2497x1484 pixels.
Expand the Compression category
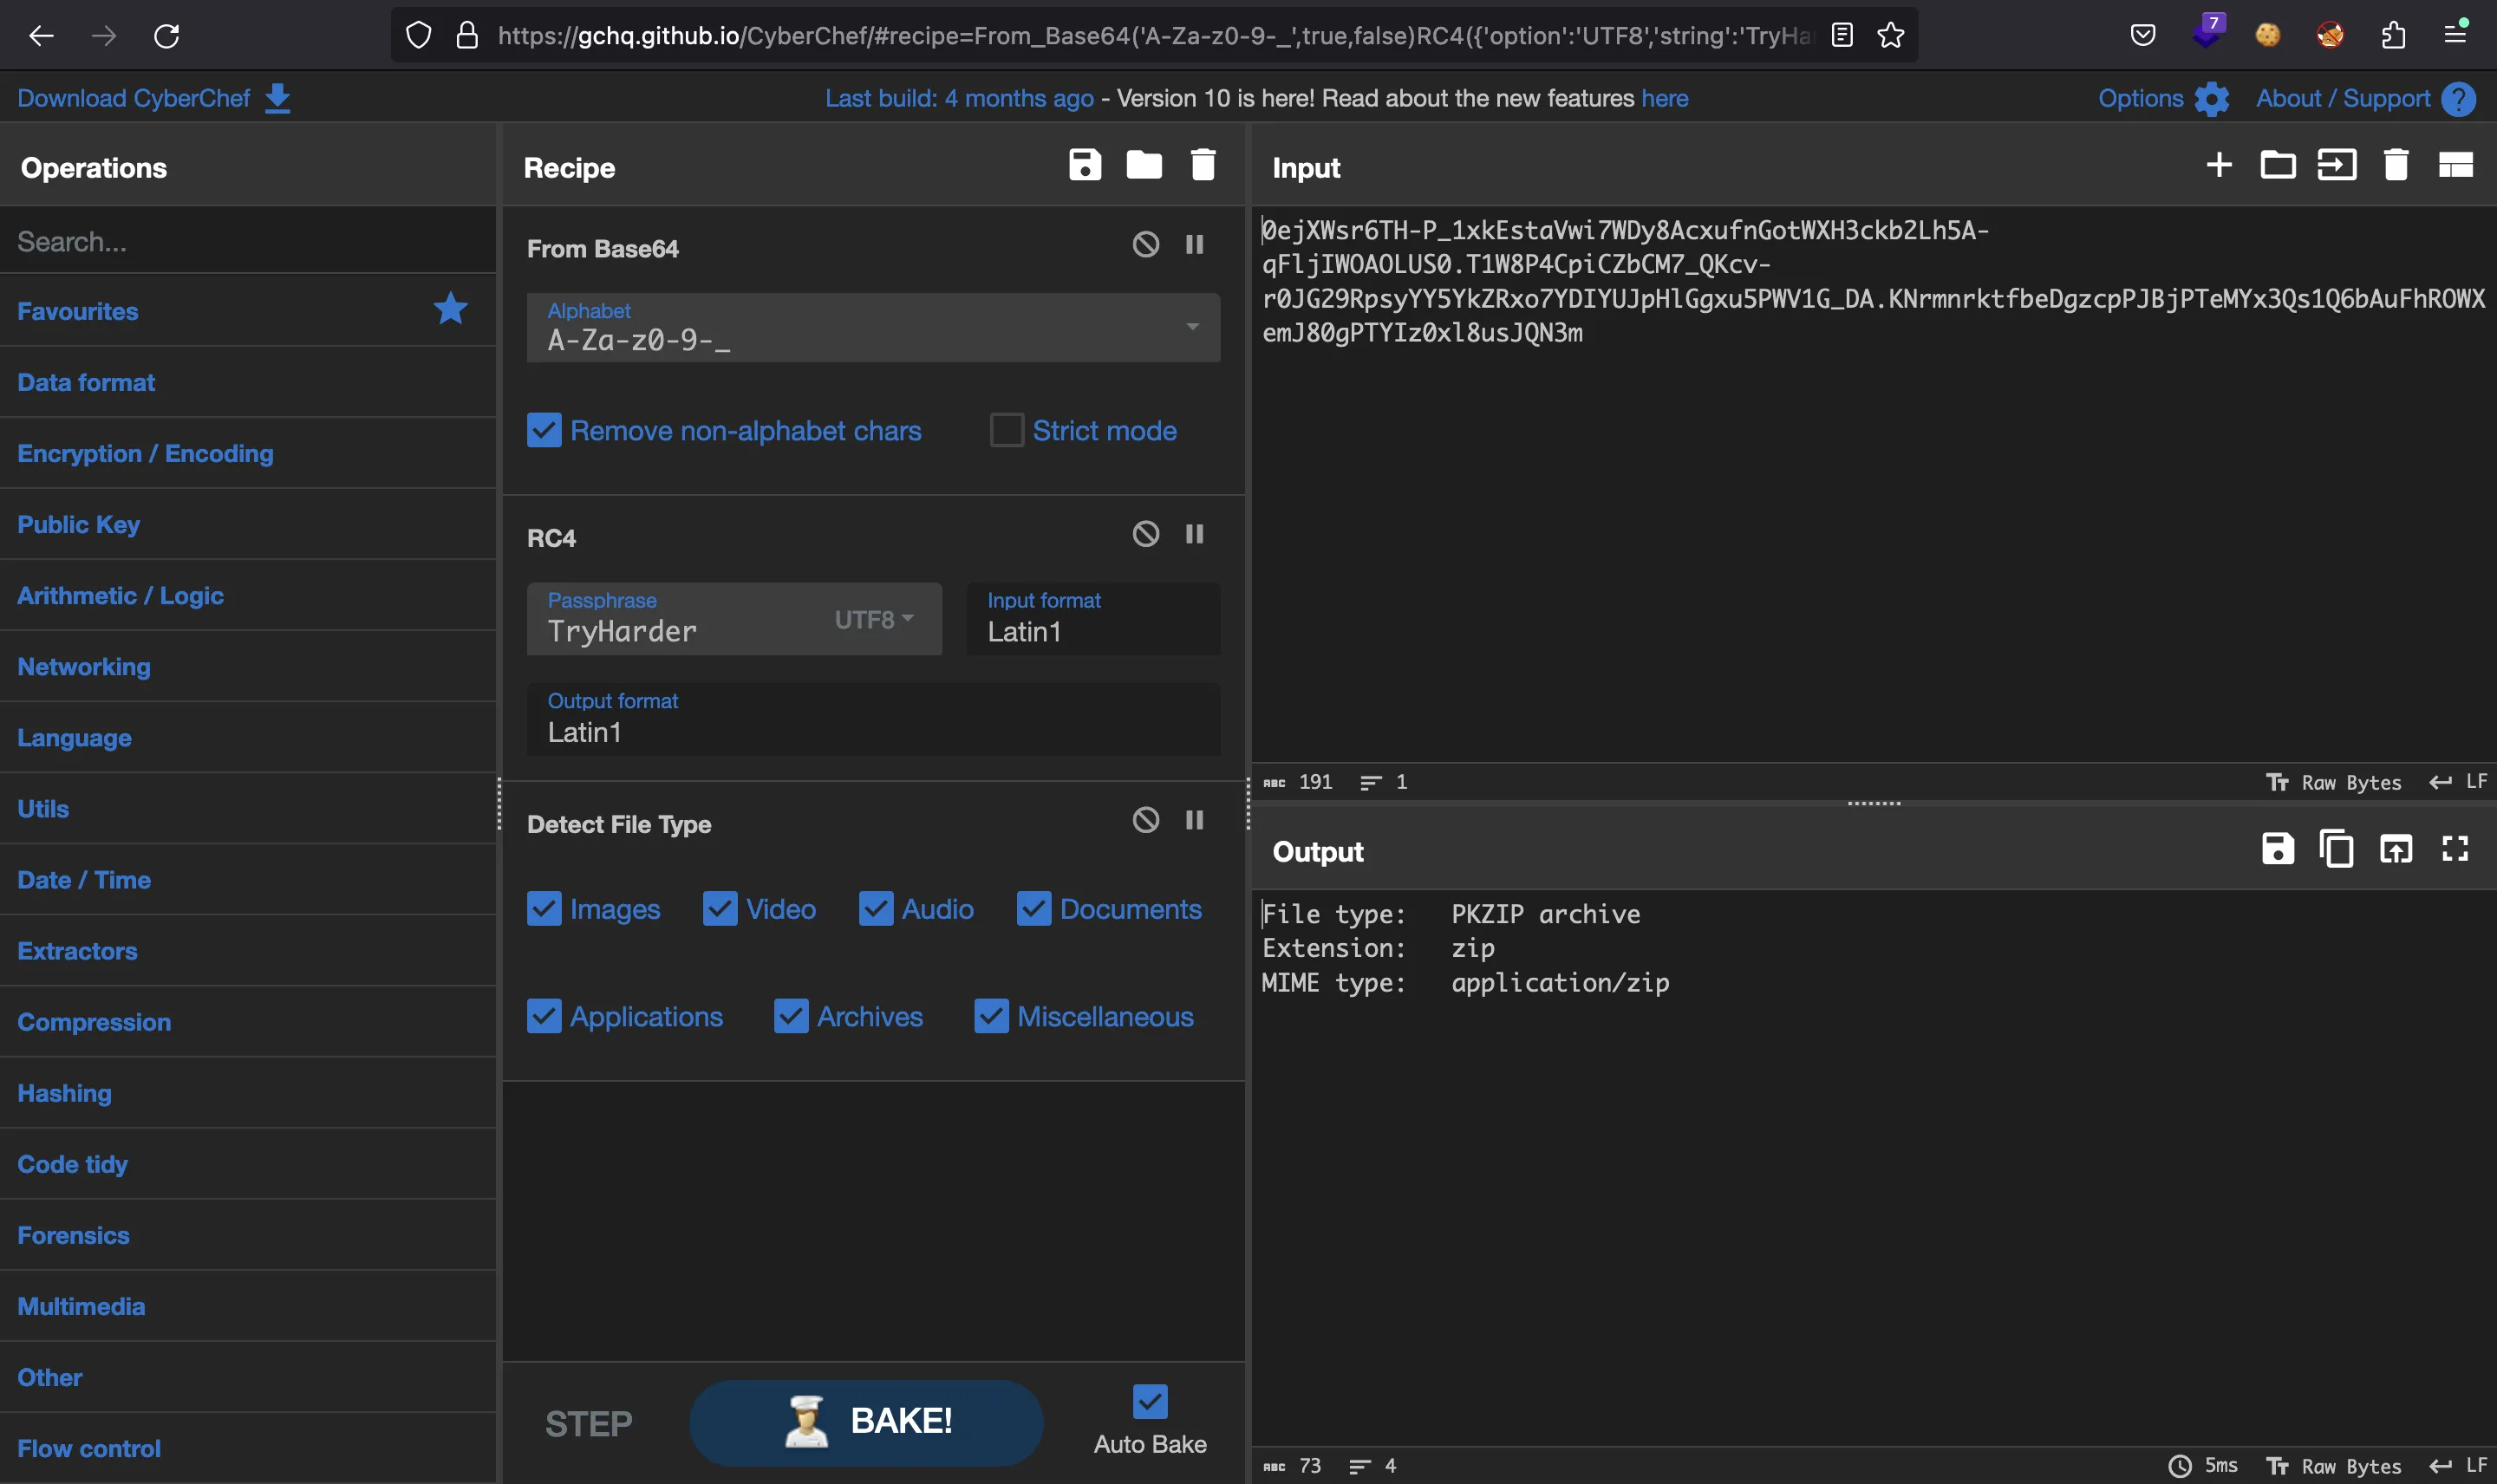pos(248,1022)
